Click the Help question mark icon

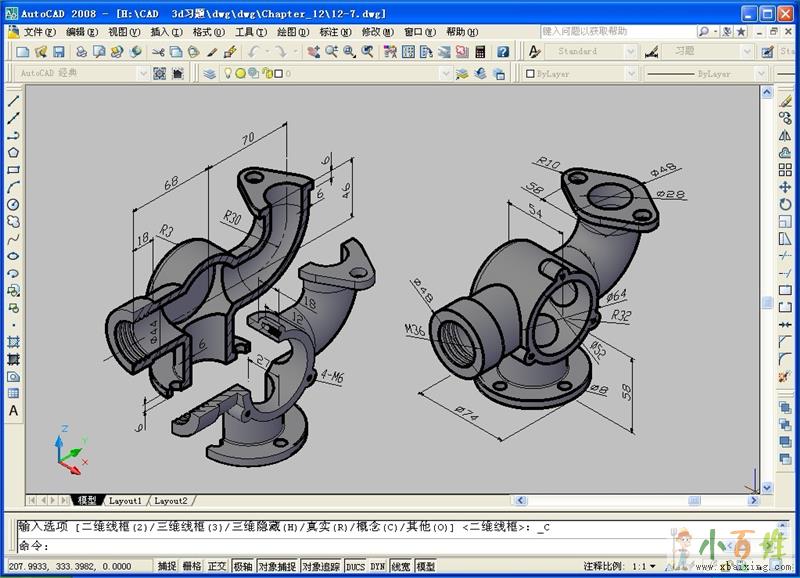503,52
